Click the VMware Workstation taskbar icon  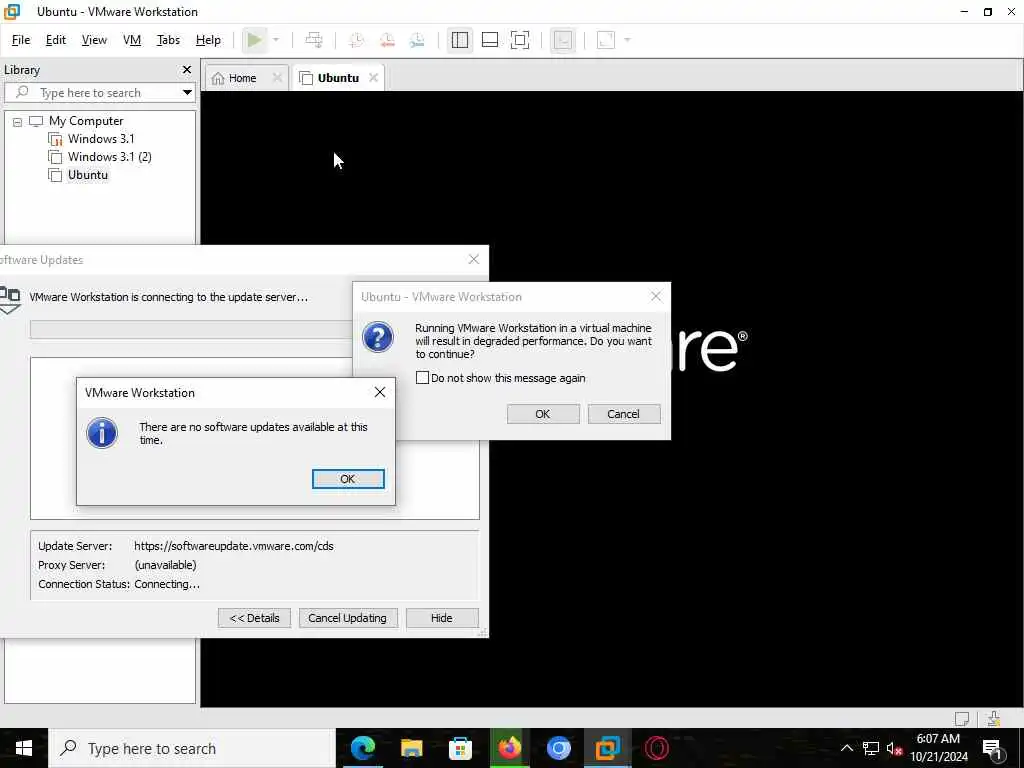point(607,748)
